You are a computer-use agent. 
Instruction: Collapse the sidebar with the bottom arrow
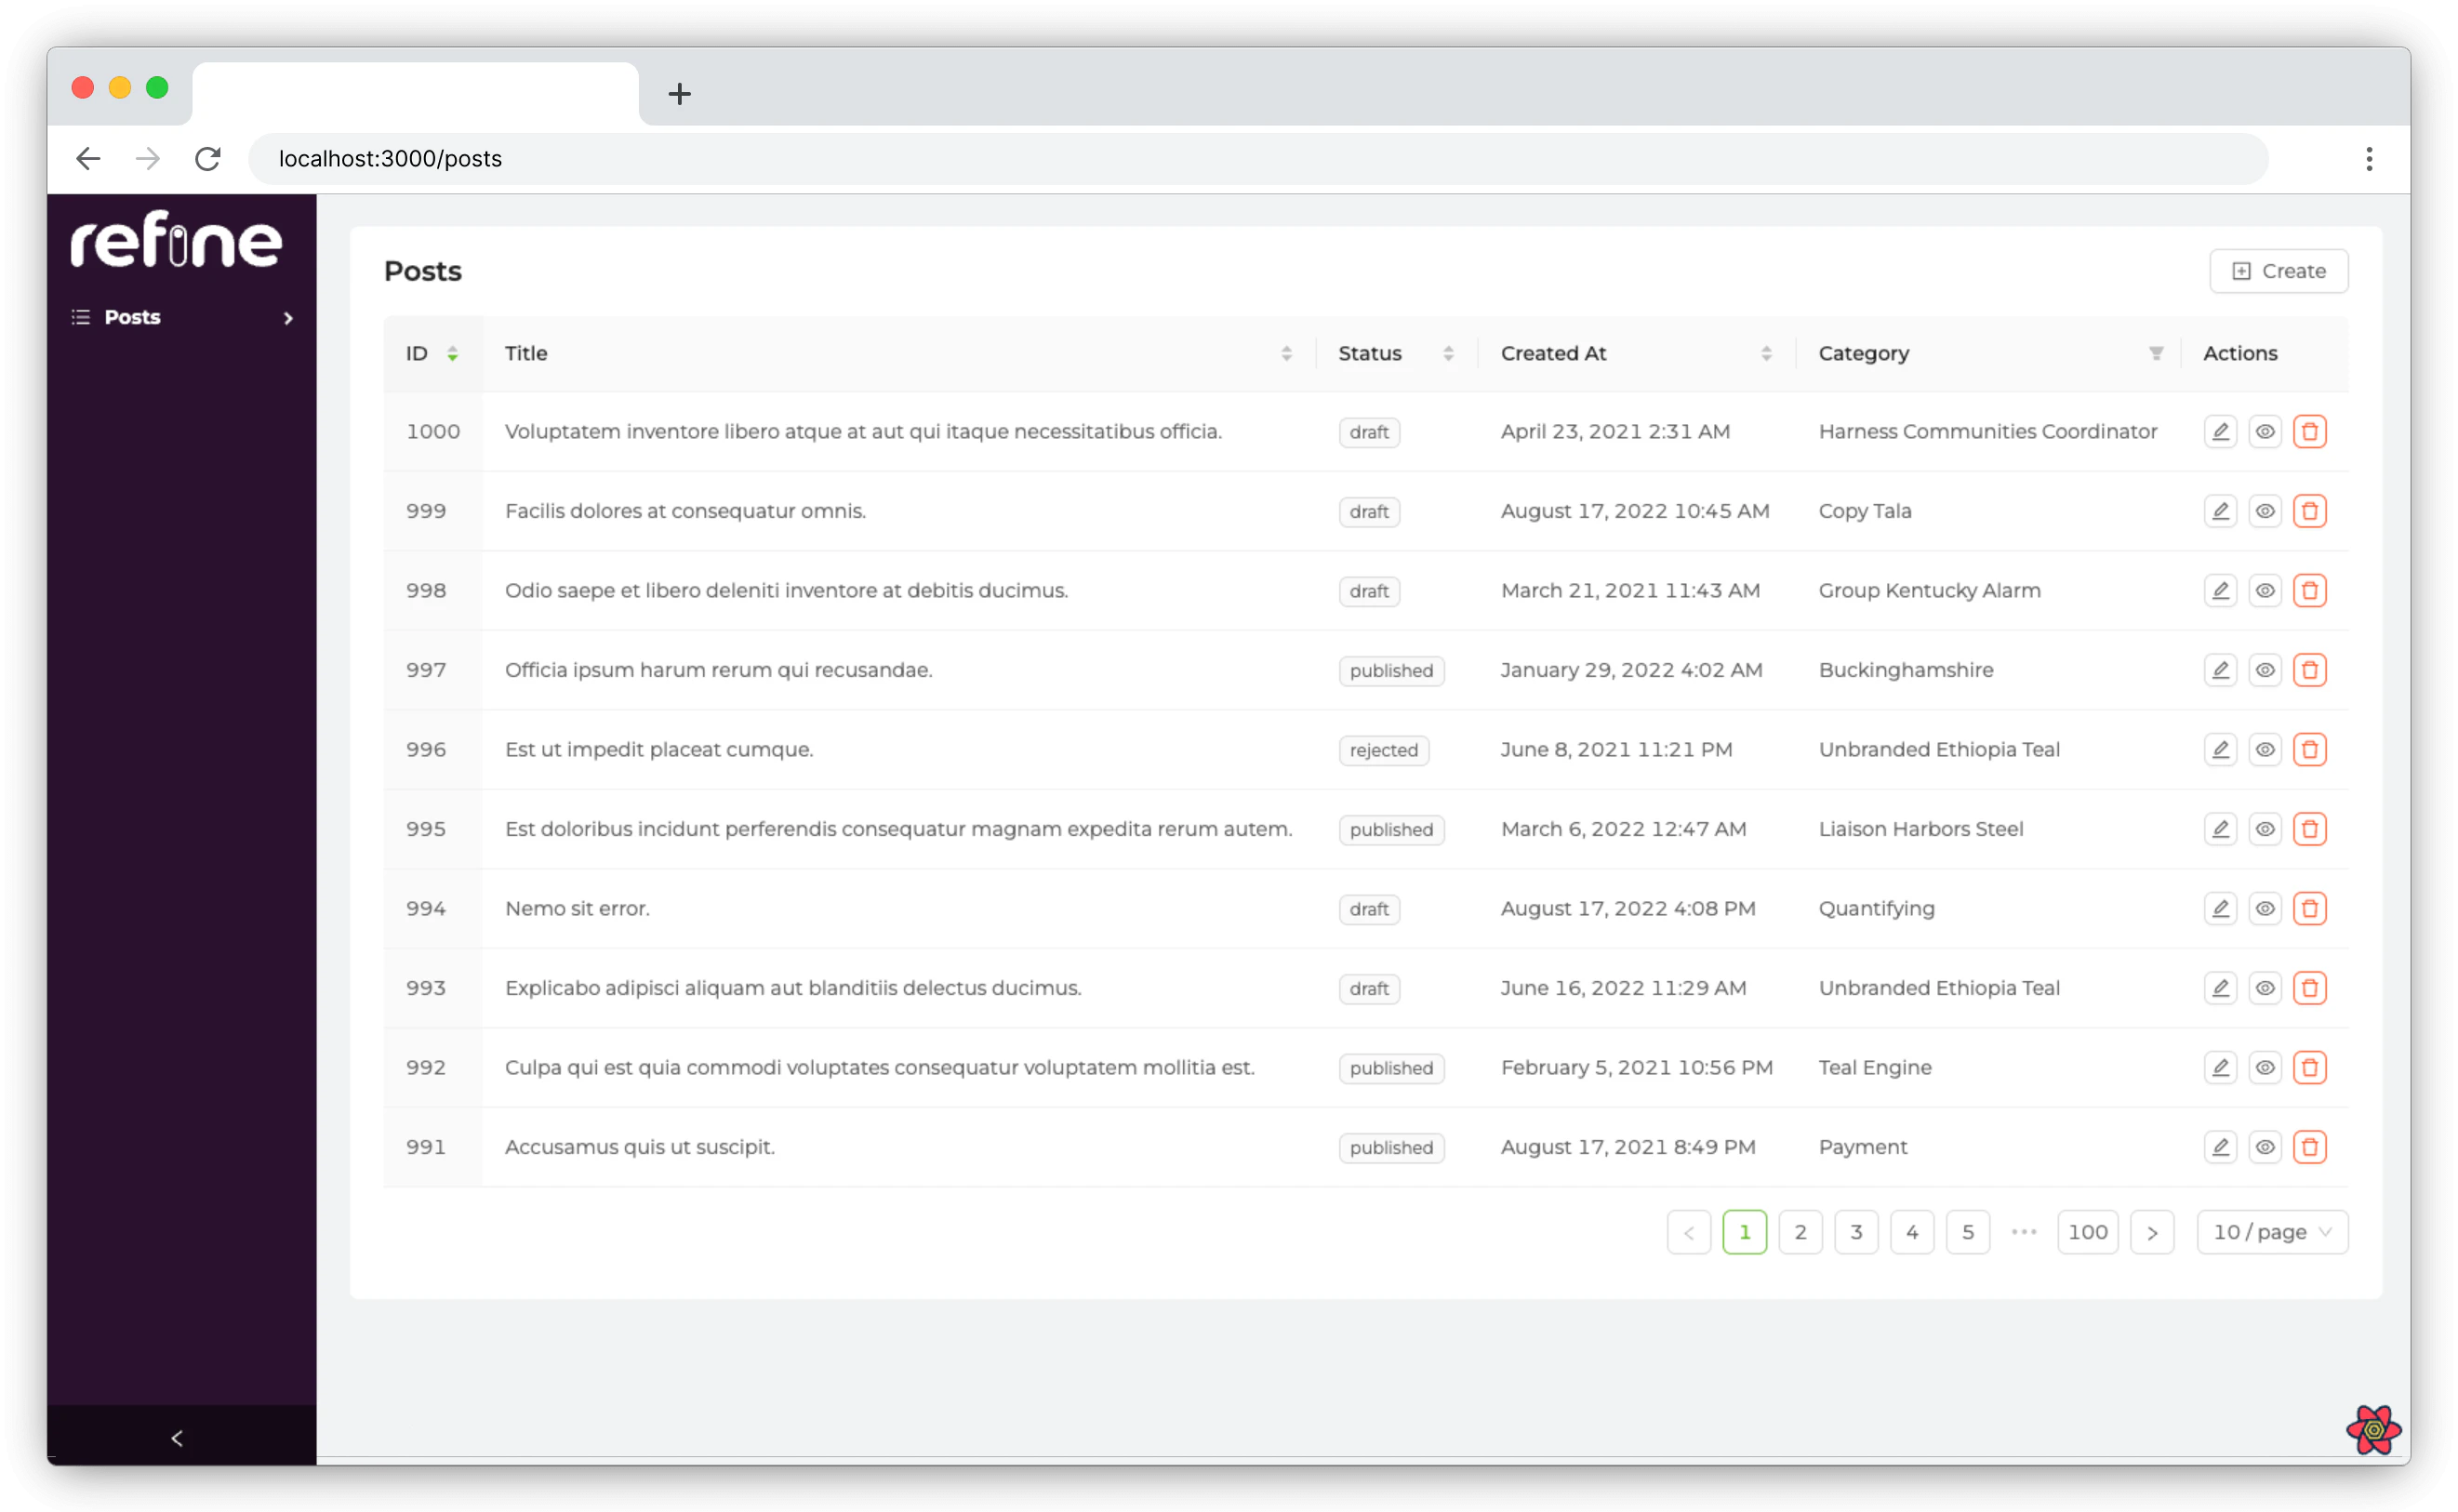pyautogui.click(x=178, y=1438)
